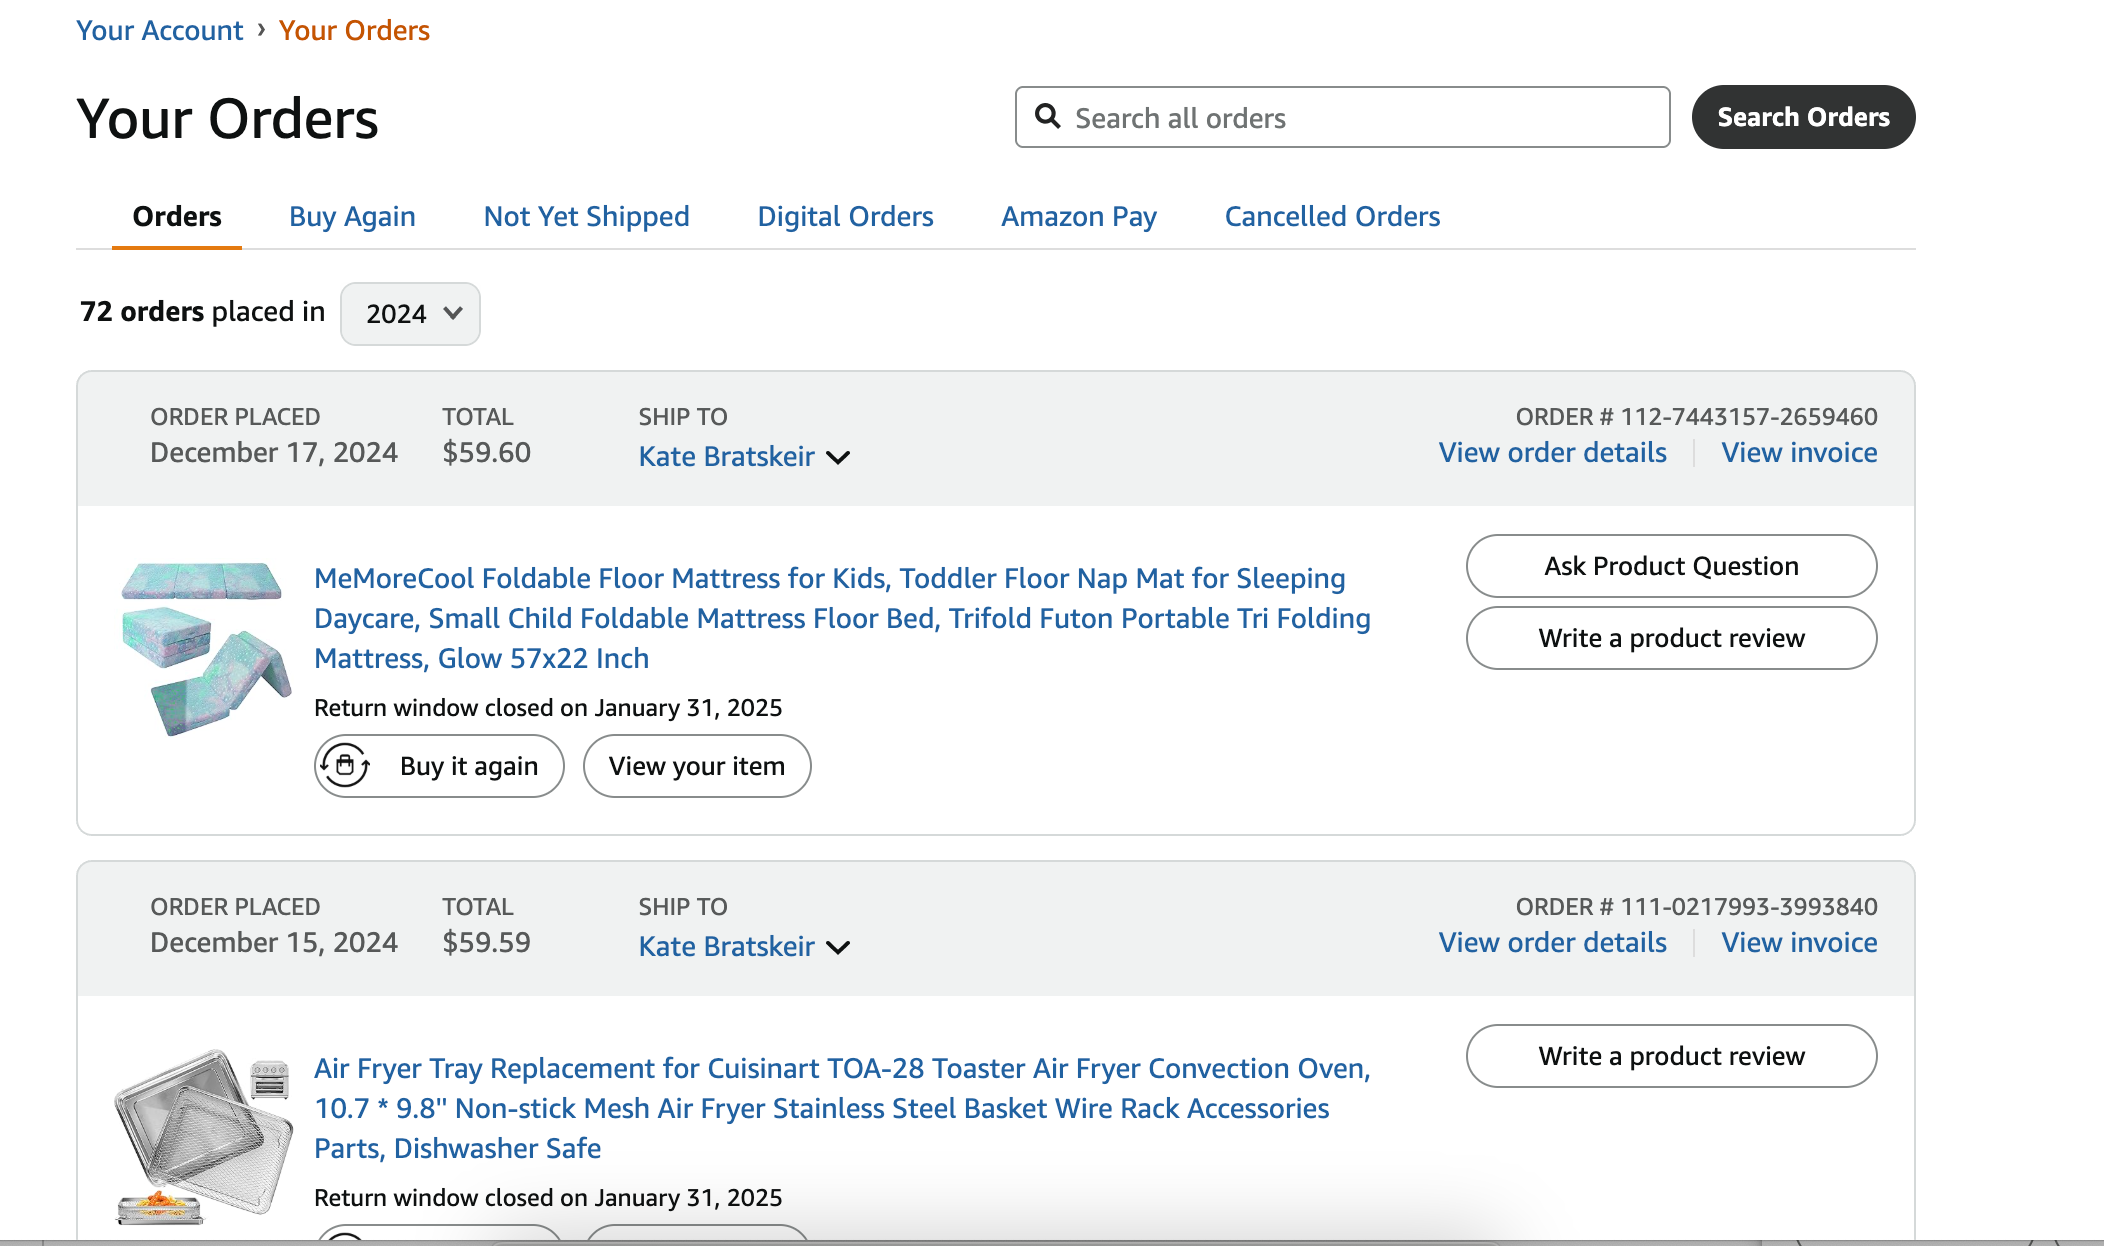The width and height of the screenshot is (2104, 1246).
Task: Write a product review for air fryer tray
Action: point(1671,1056)
